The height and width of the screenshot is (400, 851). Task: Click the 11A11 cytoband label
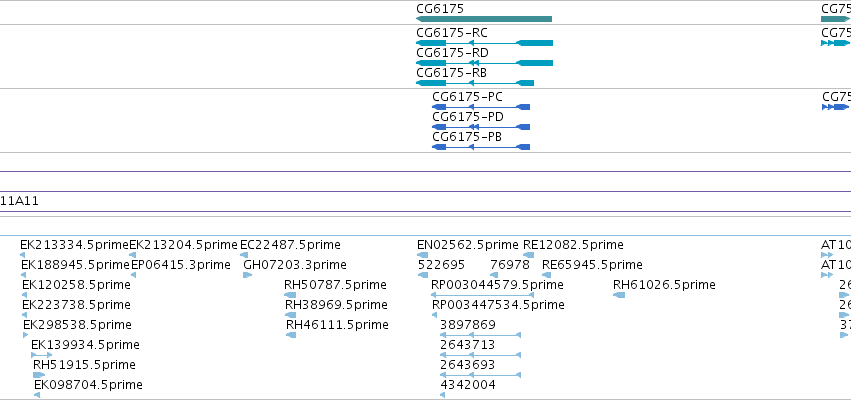click(x=20, y=201)
